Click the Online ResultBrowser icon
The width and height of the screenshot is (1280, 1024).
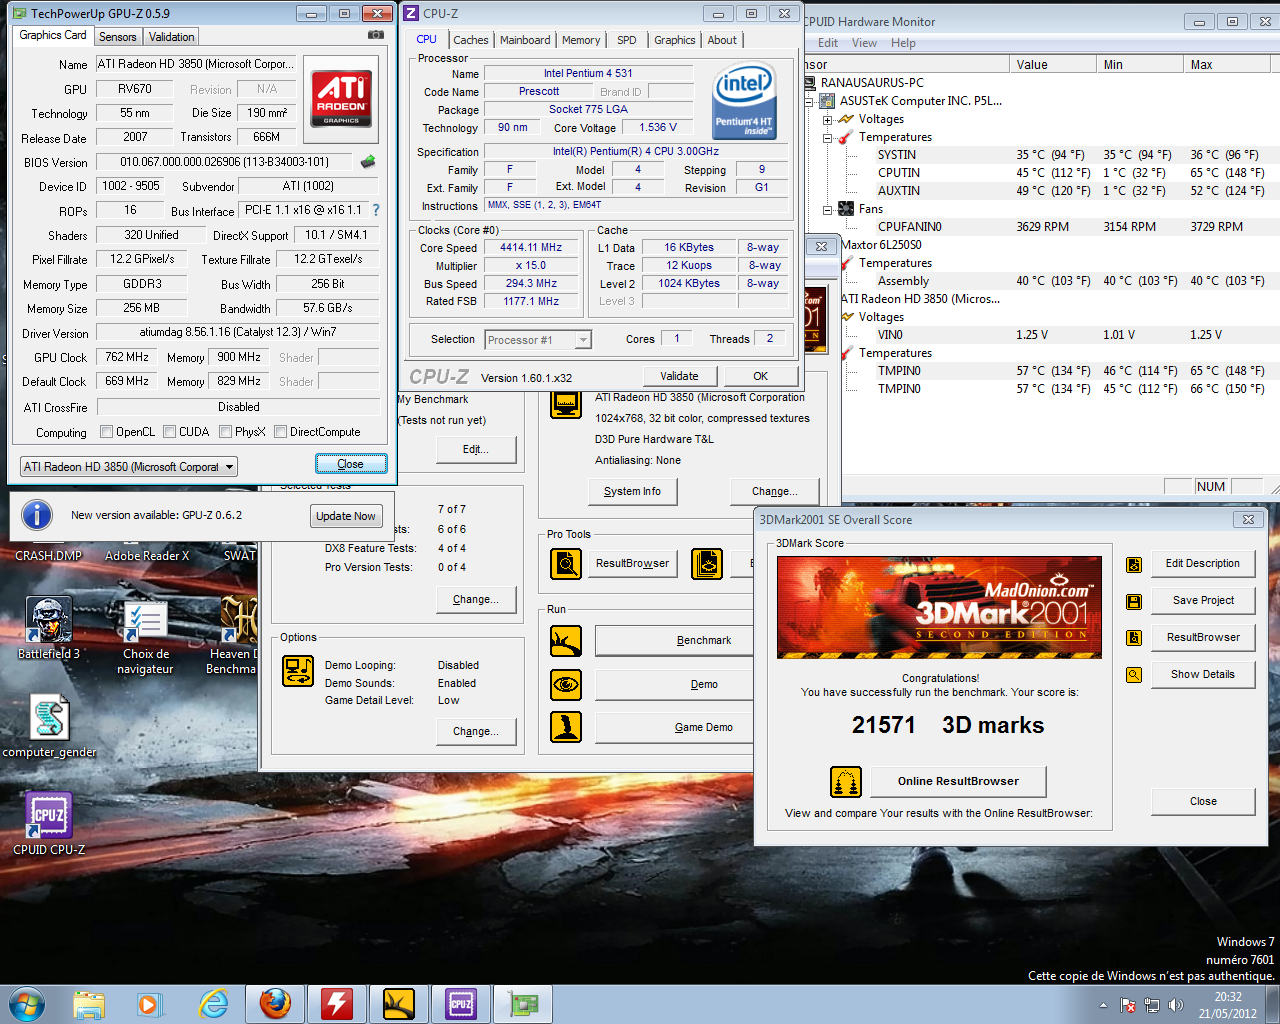coord(846,782)
